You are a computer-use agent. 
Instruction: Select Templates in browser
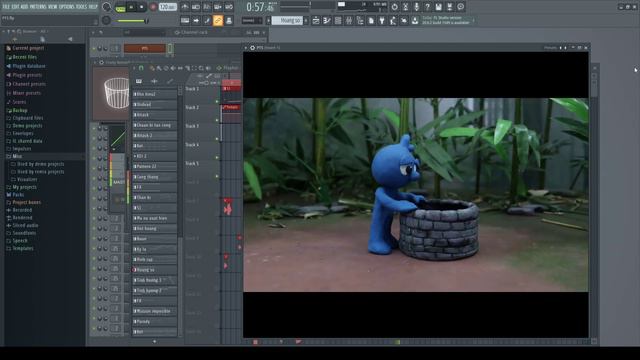click(x=23, y=248)
